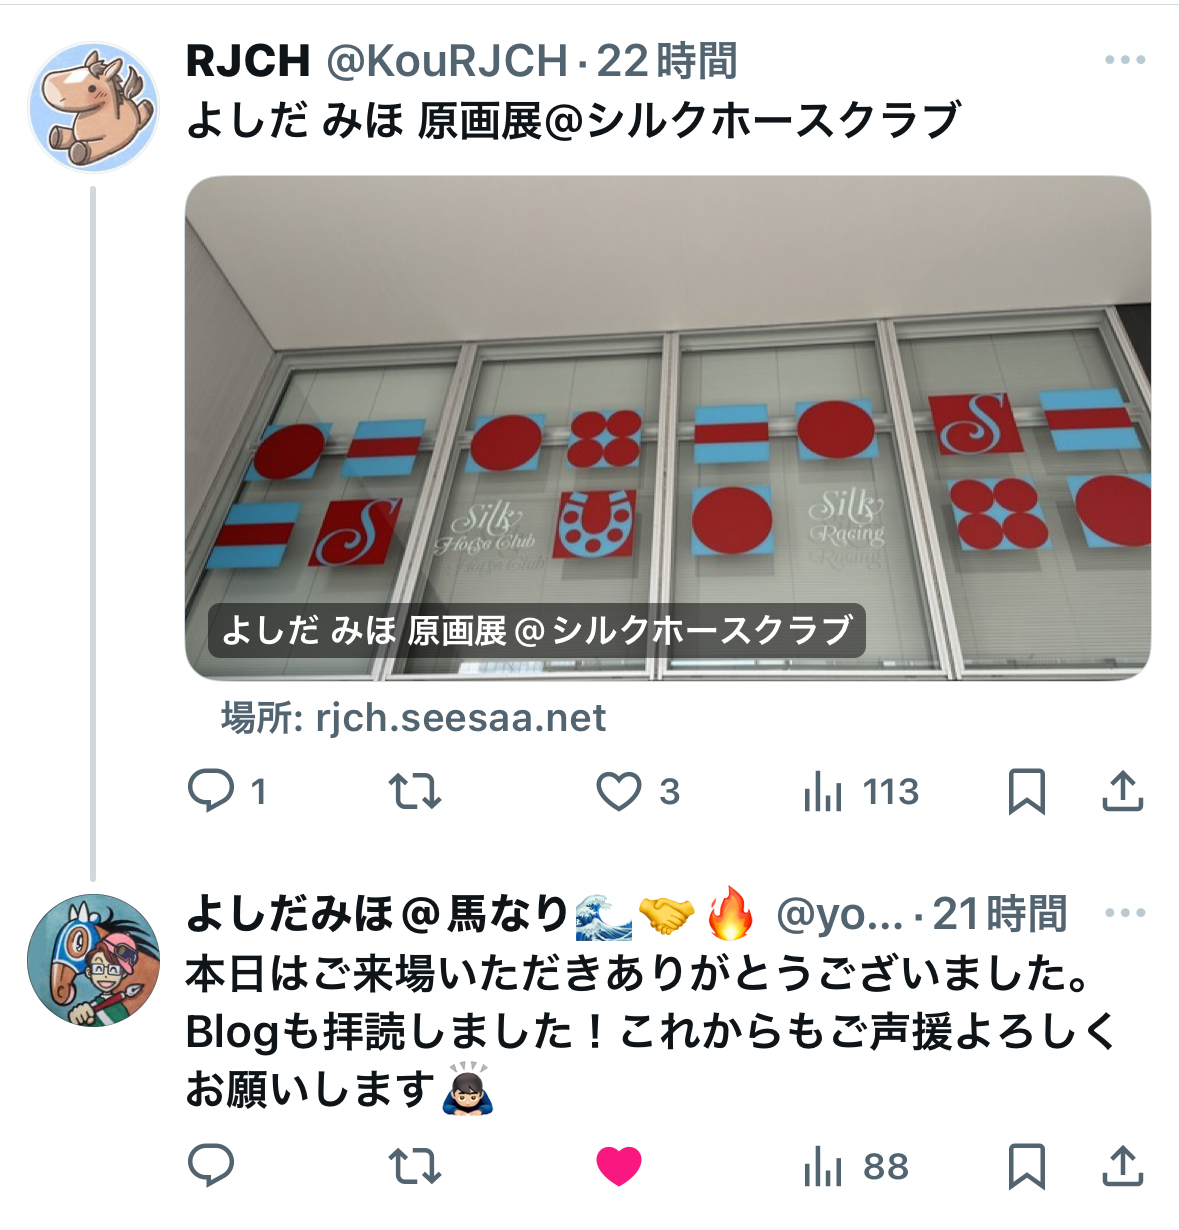1179x1230 pixels.
Task: Open more options for よしだみほ's reply
Action: coord(1125,913)
